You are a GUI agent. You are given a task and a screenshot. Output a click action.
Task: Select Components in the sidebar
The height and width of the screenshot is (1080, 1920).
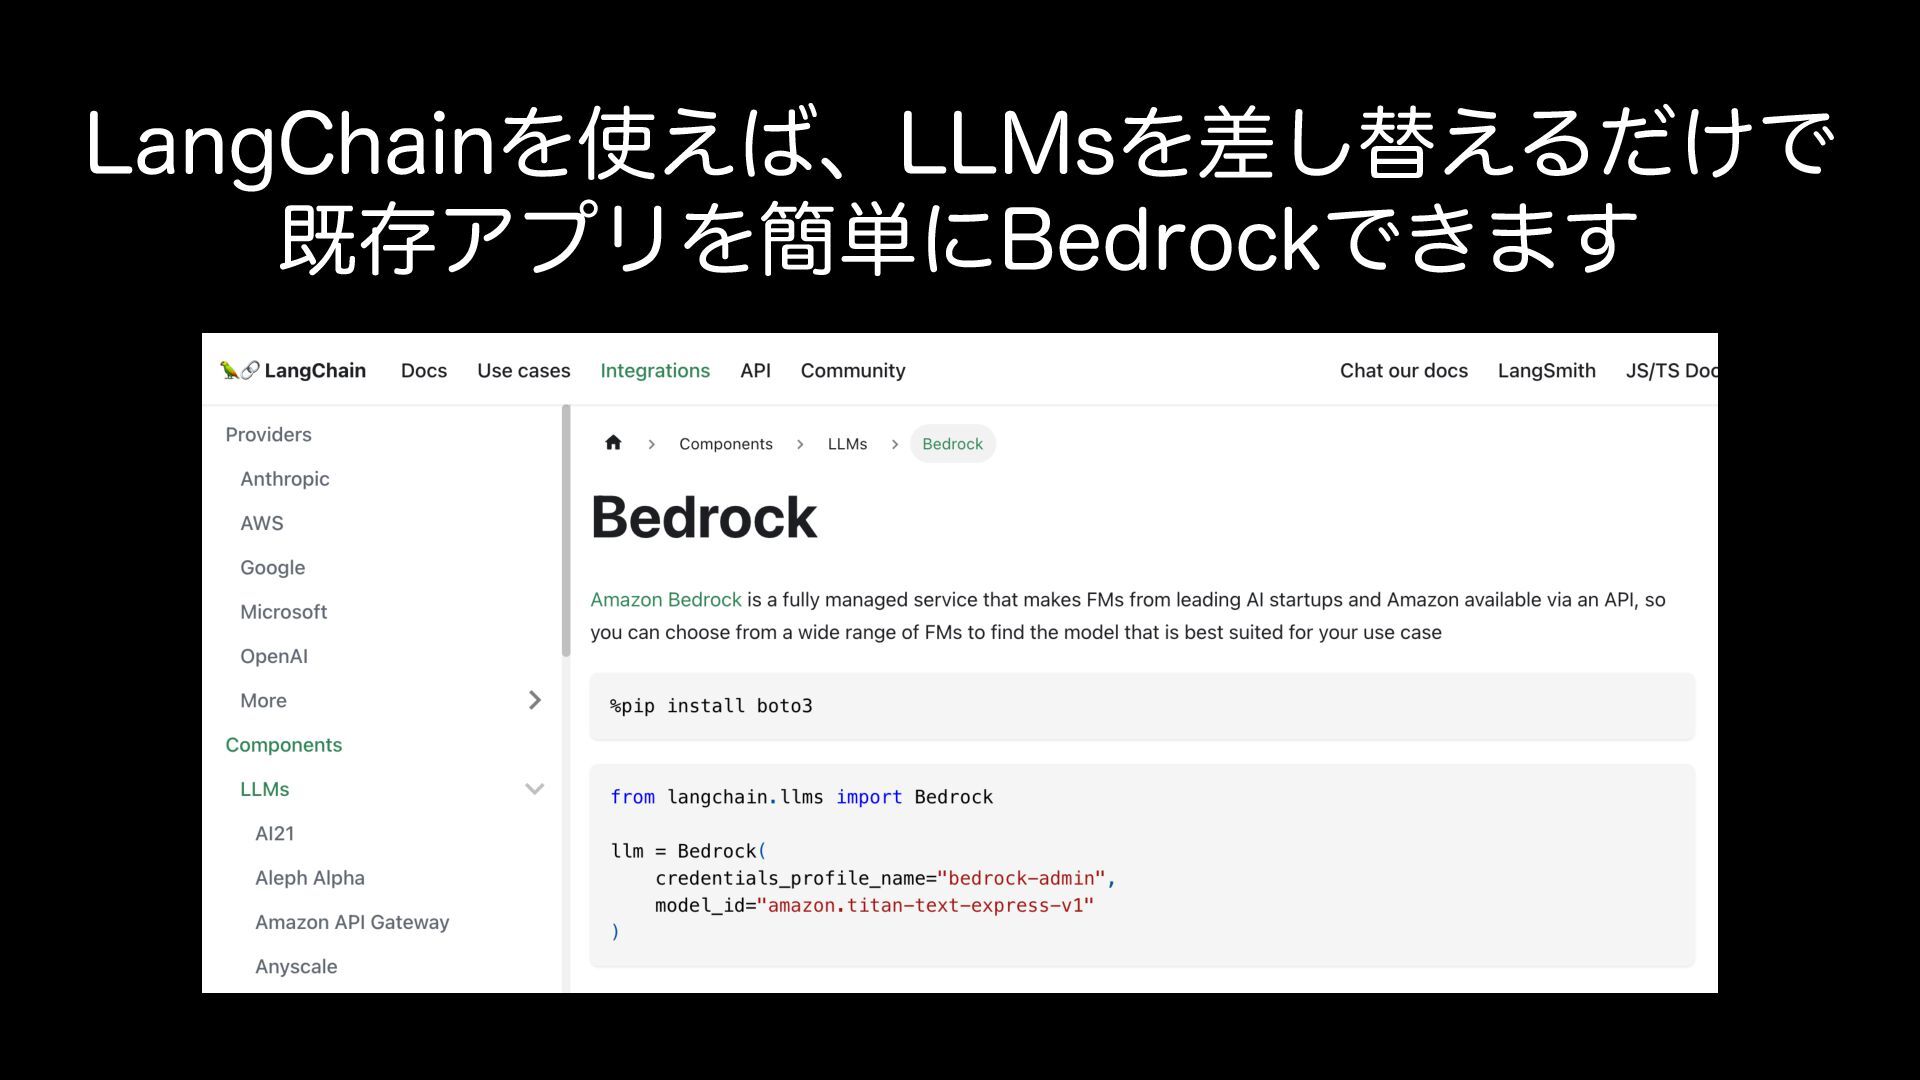coord(284,745)
